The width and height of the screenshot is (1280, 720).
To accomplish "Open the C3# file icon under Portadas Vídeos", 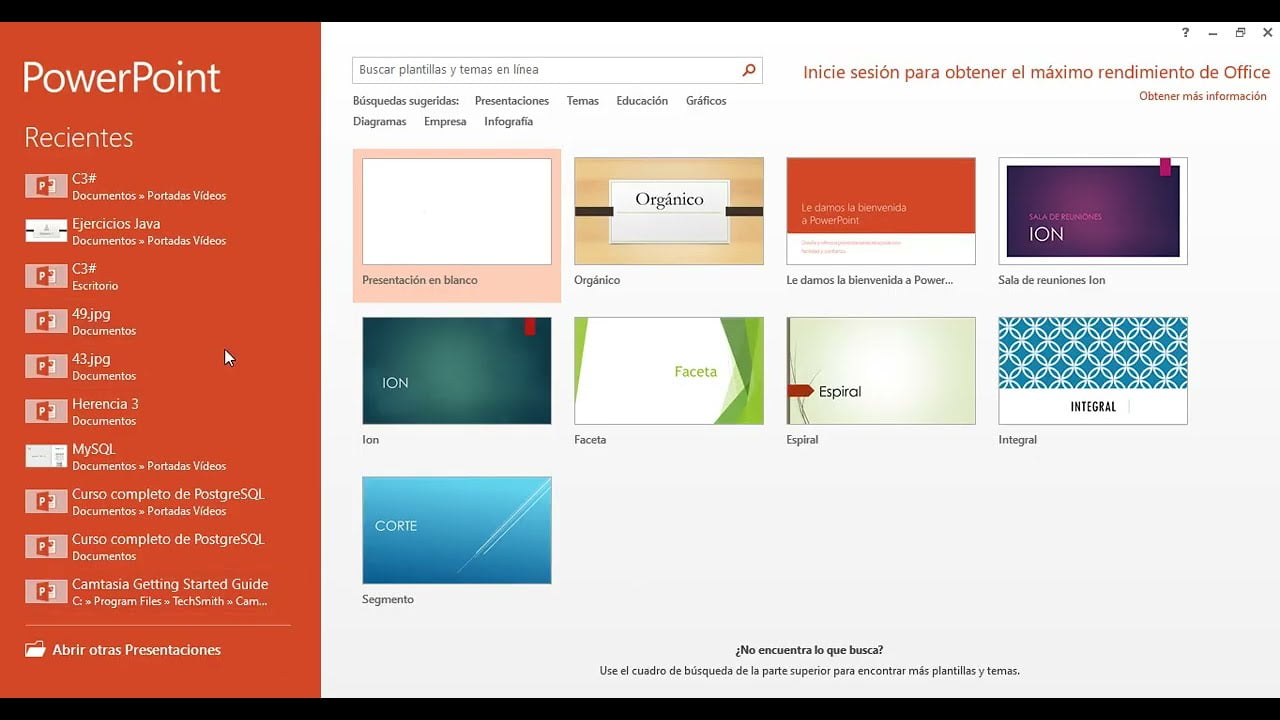I will 46,186.
